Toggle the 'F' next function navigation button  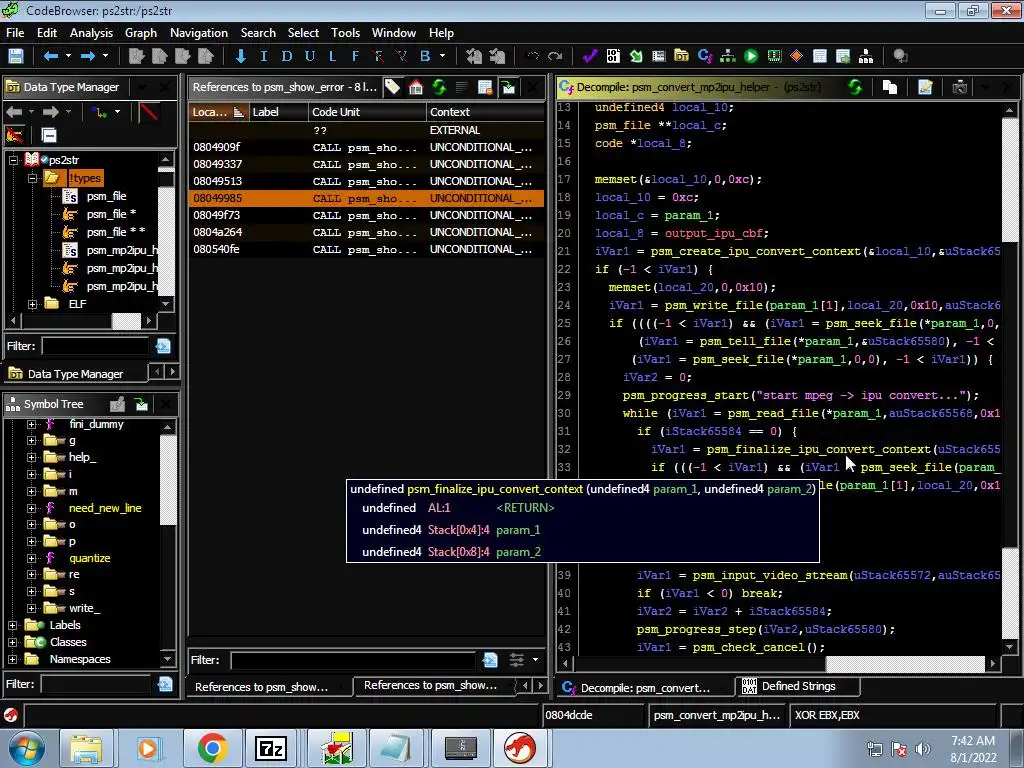[355, 56]
